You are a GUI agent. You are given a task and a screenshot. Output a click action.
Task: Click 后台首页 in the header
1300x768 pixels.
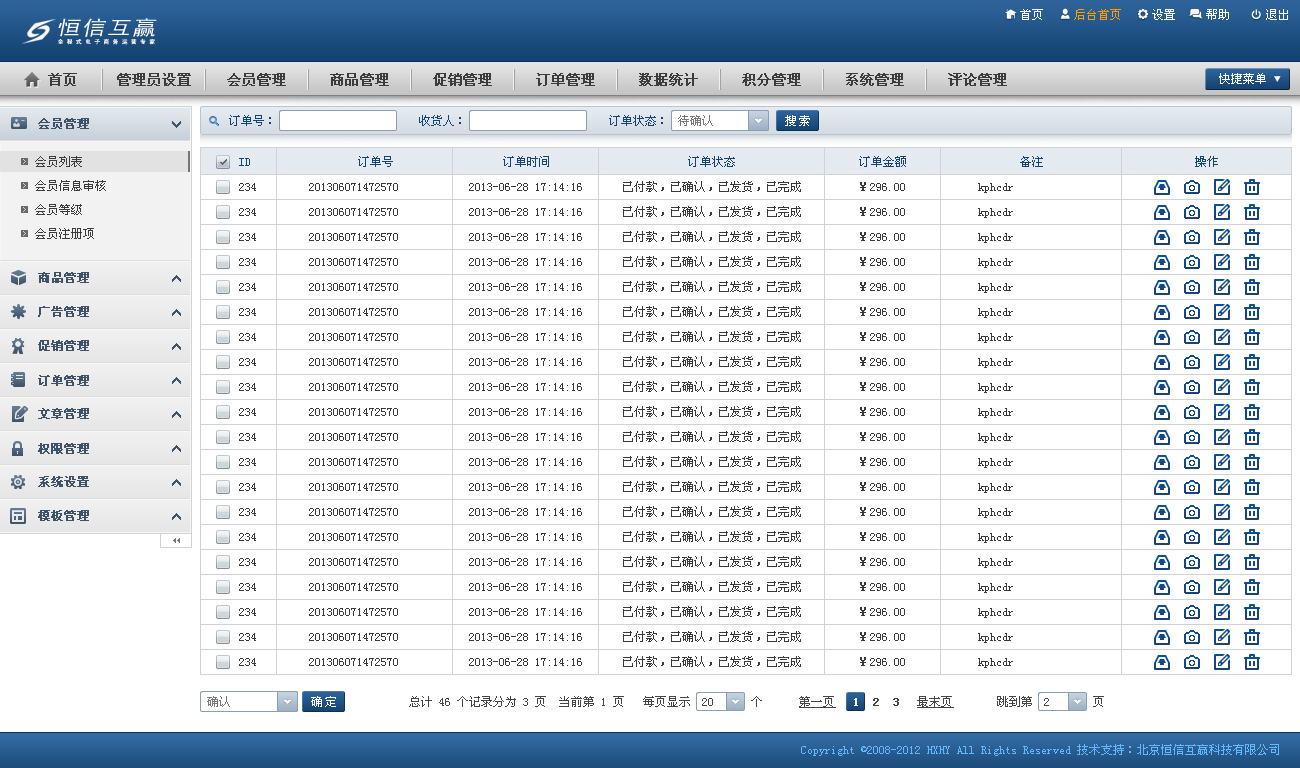1097,15
